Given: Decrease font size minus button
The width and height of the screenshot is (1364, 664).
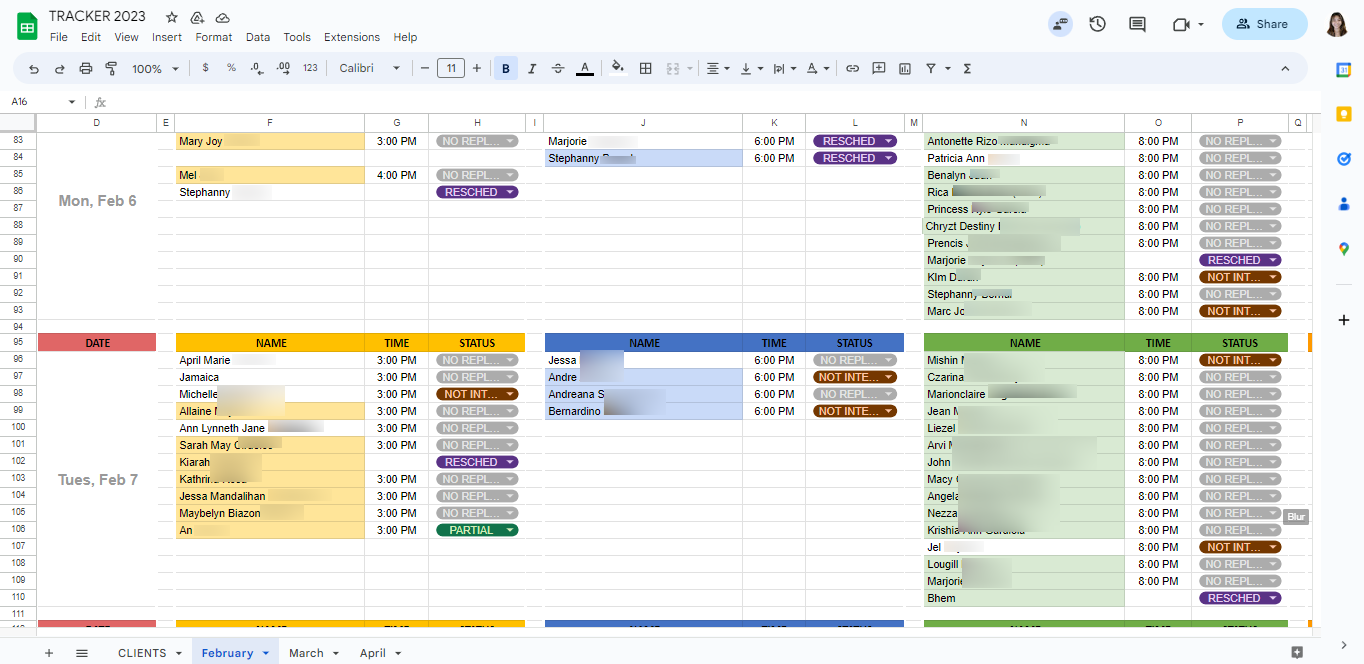Looking at the screenshot, I should tap(425, 69).
